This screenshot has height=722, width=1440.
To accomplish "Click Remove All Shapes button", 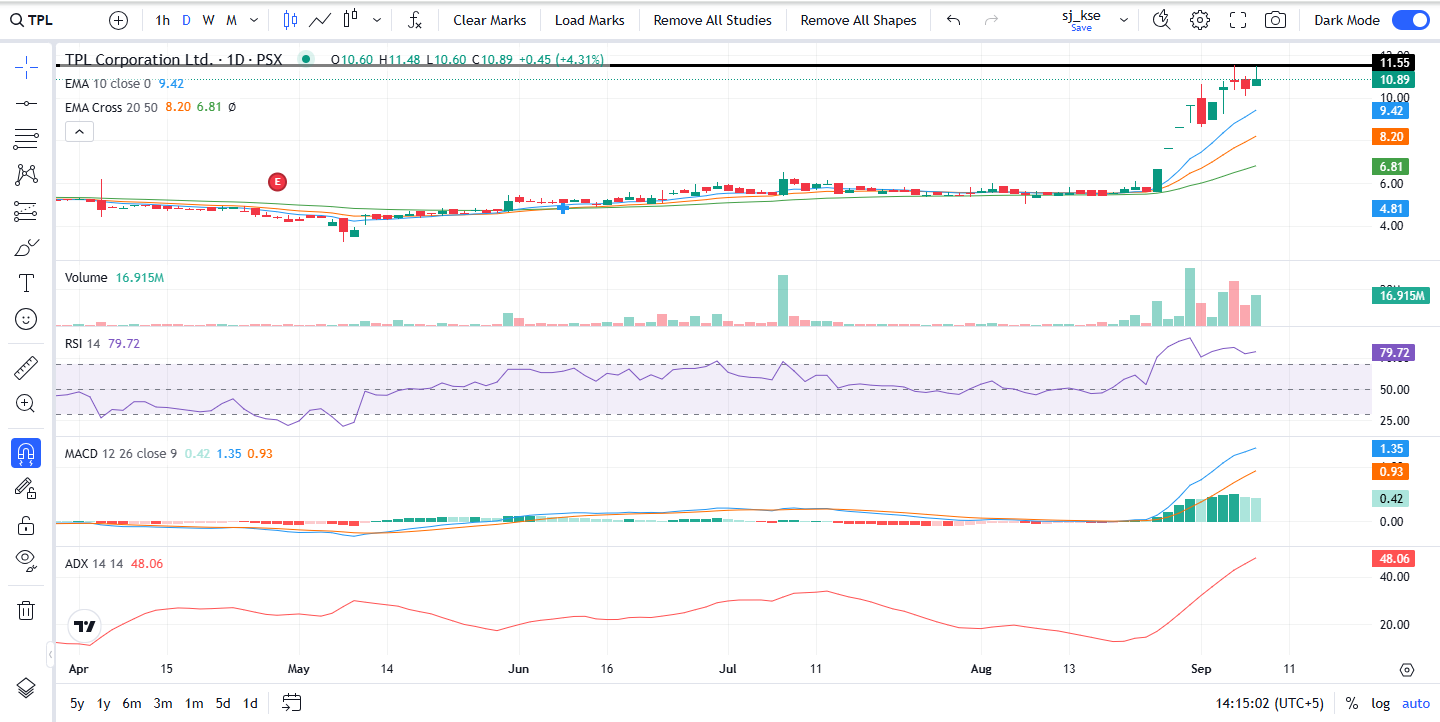I will [859, 20].
